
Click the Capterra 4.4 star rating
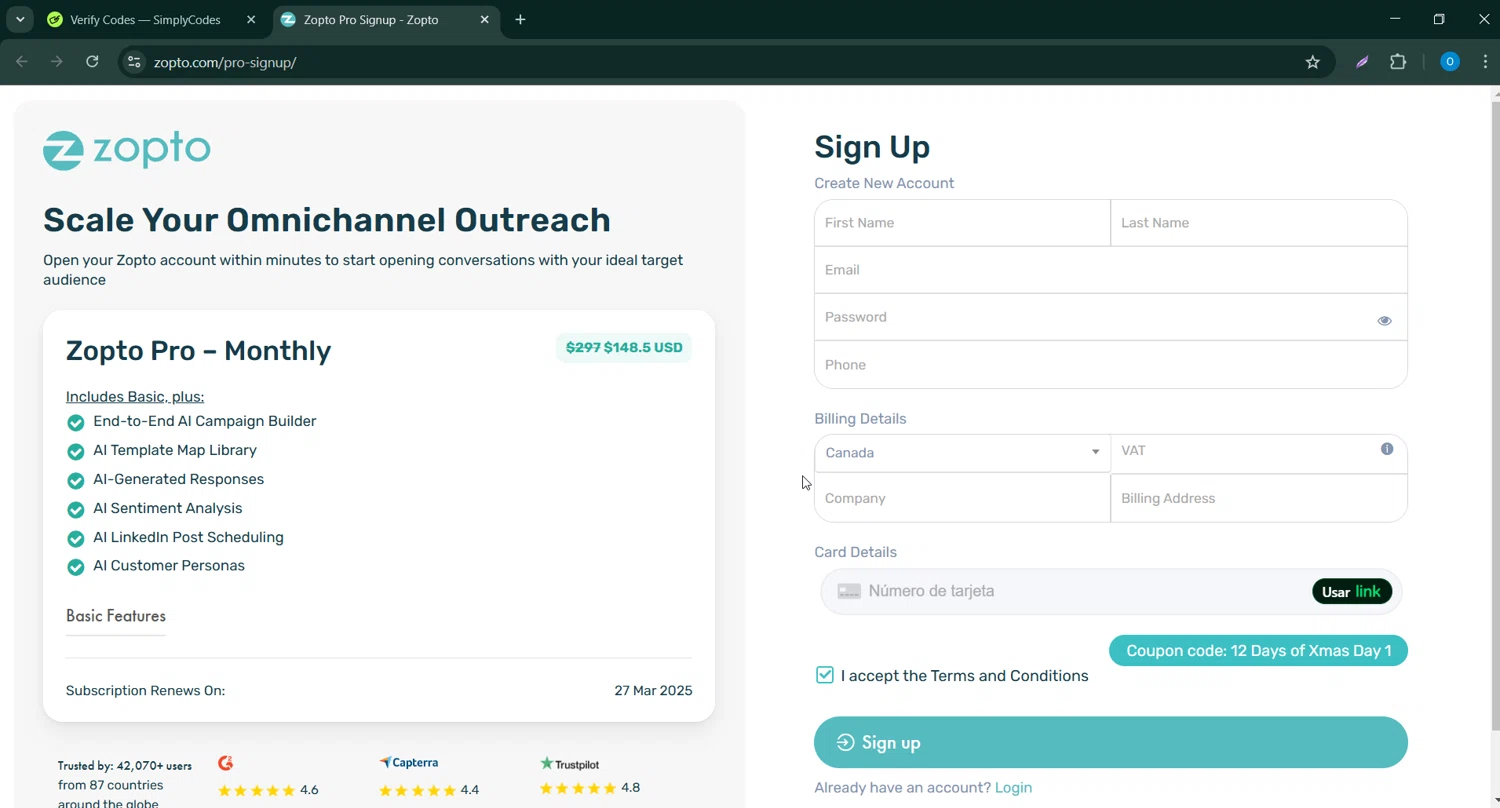pyautogui.click(x=429, y=790)
